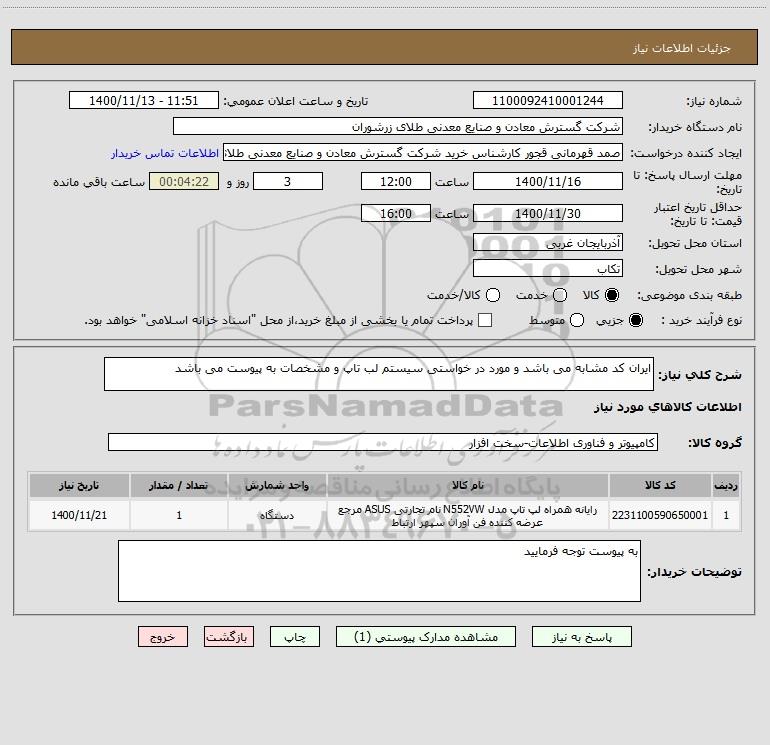Click the خروج exit button
The height and width of the screenshot is (745, 770).
pos(163,636)
